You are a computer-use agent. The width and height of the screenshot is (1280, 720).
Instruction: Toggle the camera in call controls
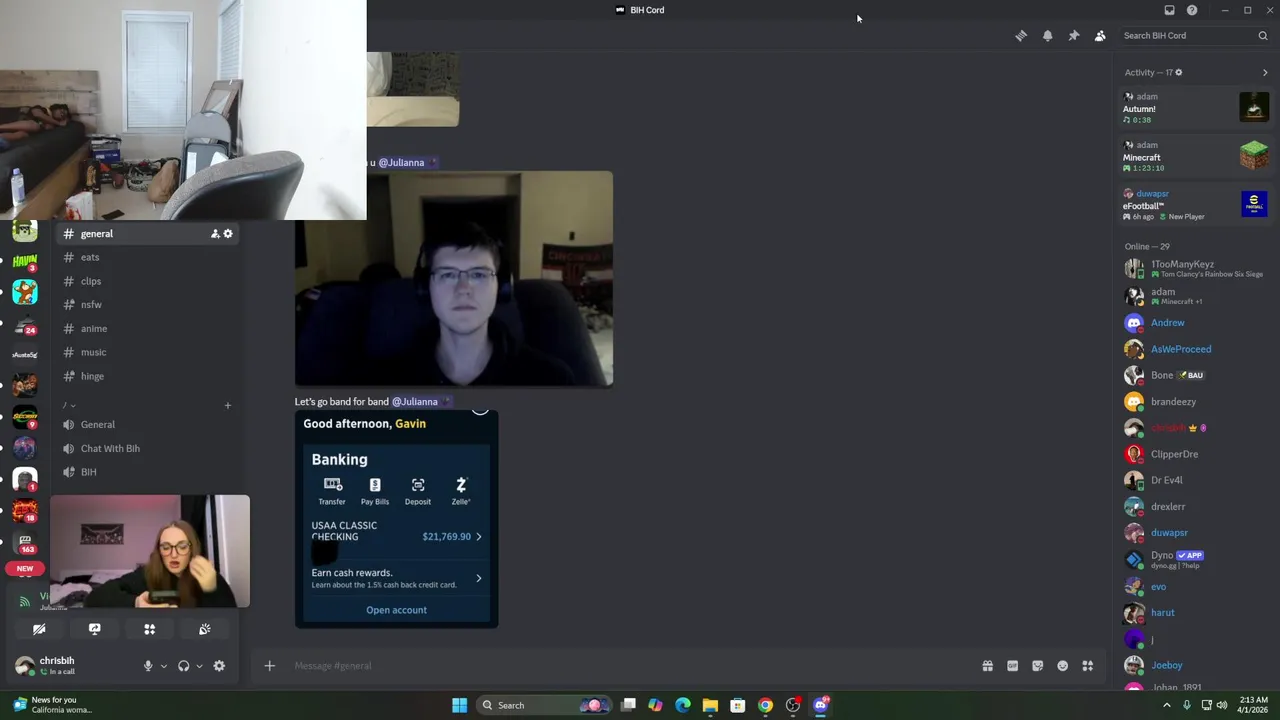click(x=39, y=629)
